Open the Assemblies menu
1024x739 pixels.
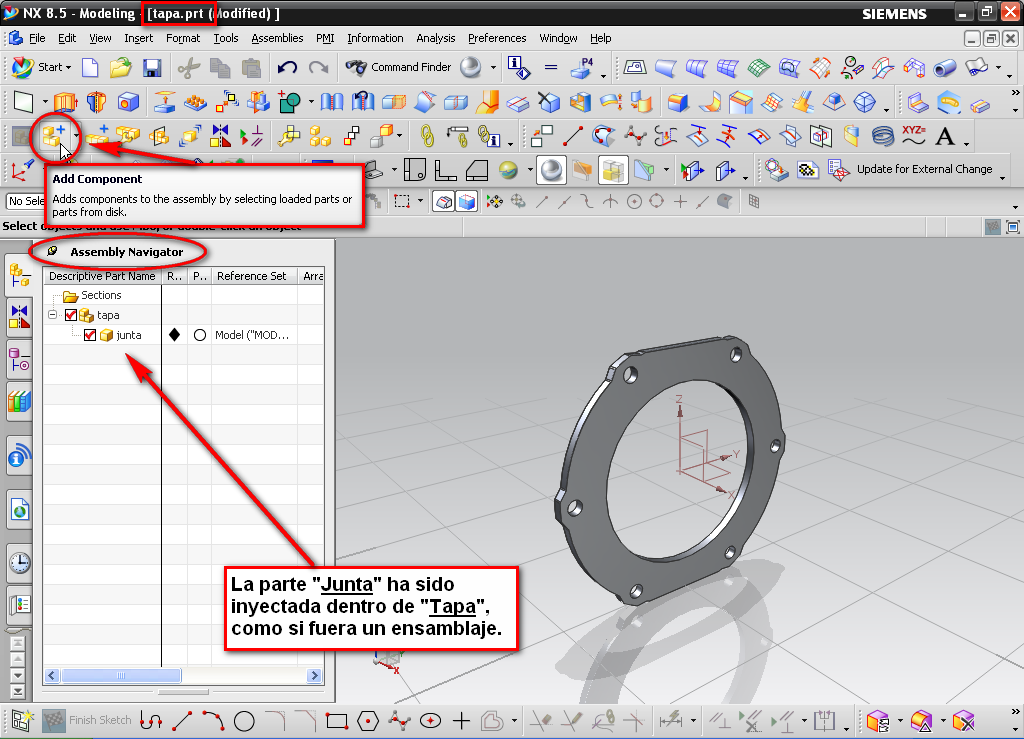(277, 38)
